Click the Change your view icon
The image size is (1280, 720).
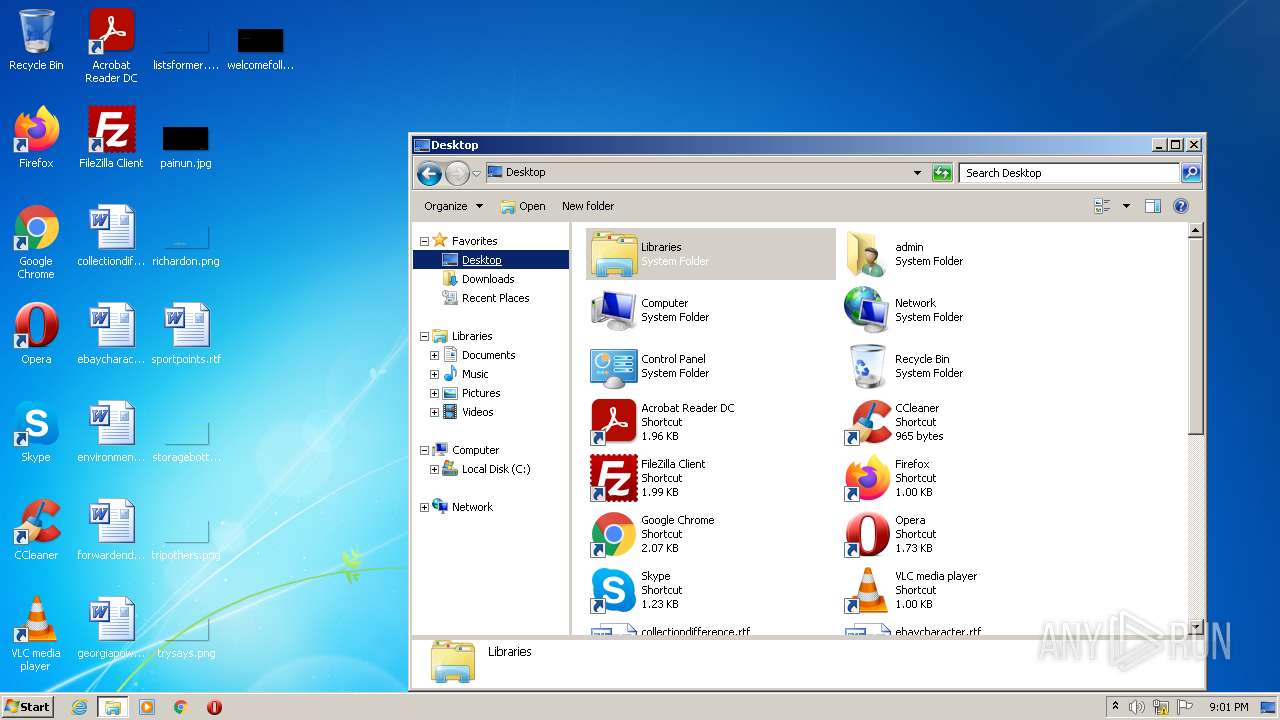(x=1102, y=206)
